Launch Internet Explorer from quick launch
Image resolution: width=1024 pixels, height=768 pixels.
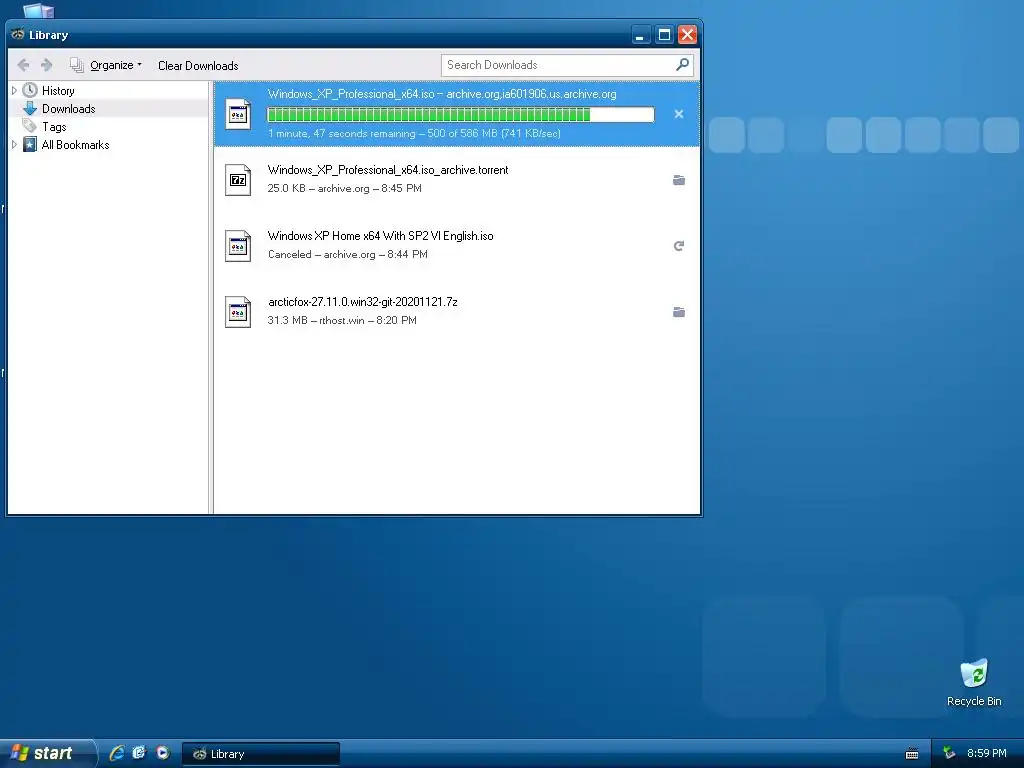pos(117,753)
